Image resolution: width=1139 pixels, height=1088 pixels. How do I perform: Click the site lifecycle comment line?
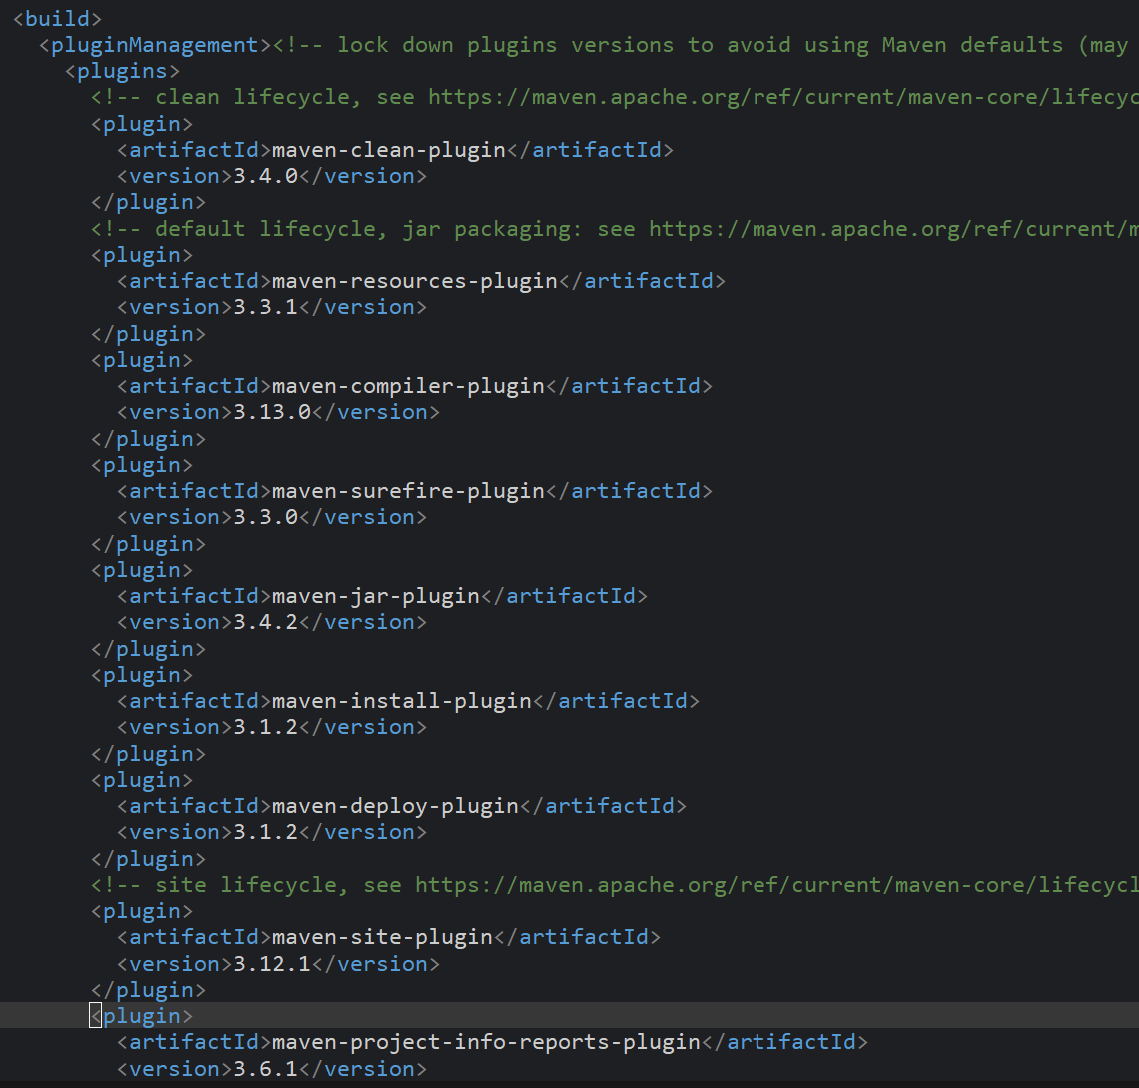point(615,885)
